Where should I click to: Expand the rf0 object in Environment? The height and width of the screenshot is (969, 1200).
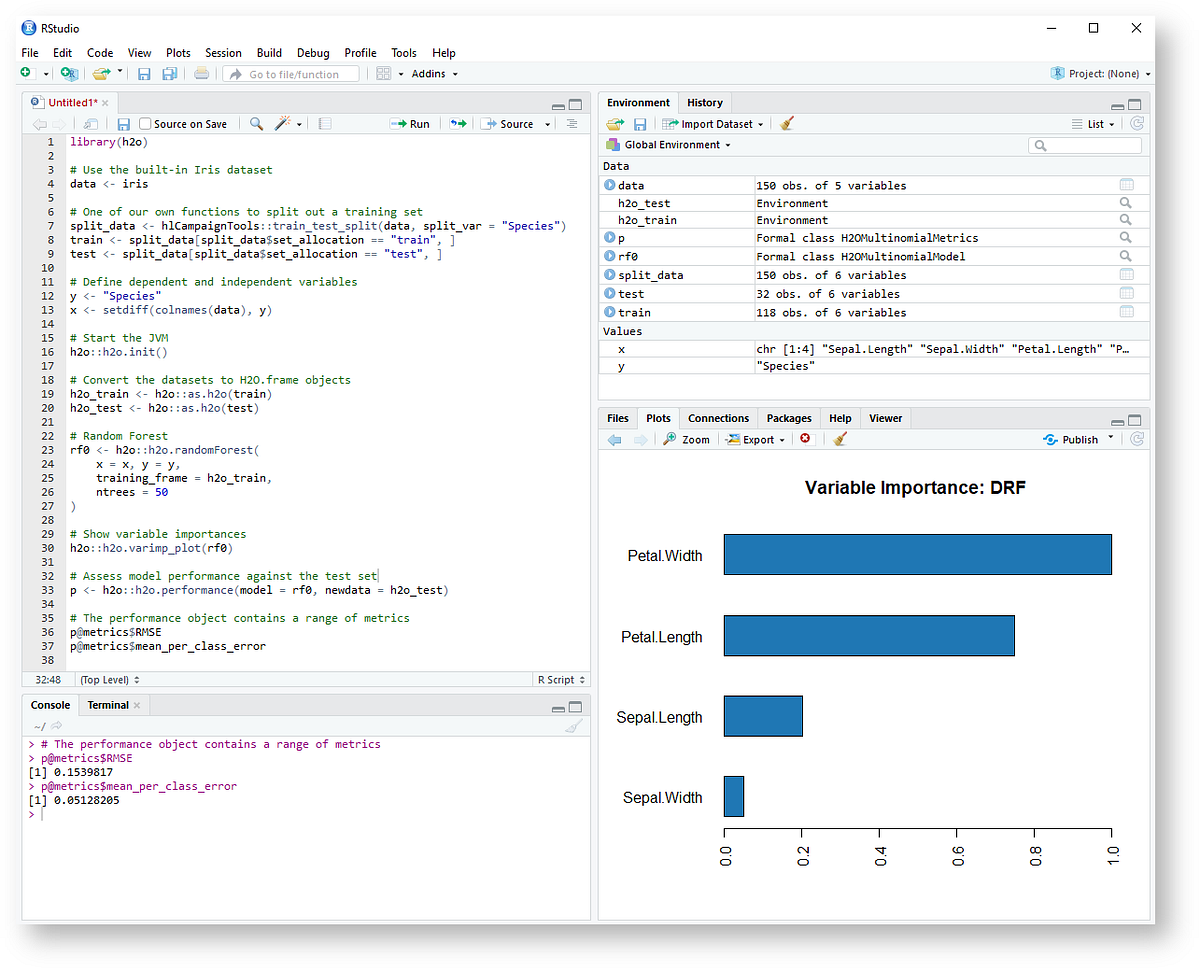[610, 256]
